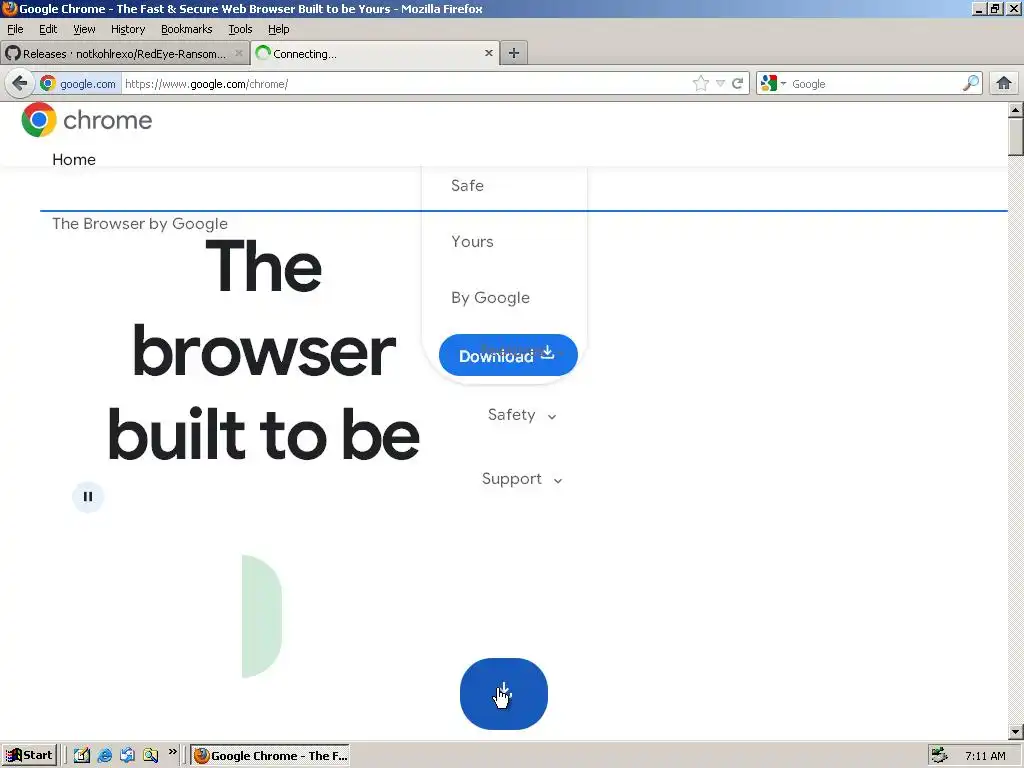
Task: Click the Firefox taskbar window button
Action: (270, 756)
